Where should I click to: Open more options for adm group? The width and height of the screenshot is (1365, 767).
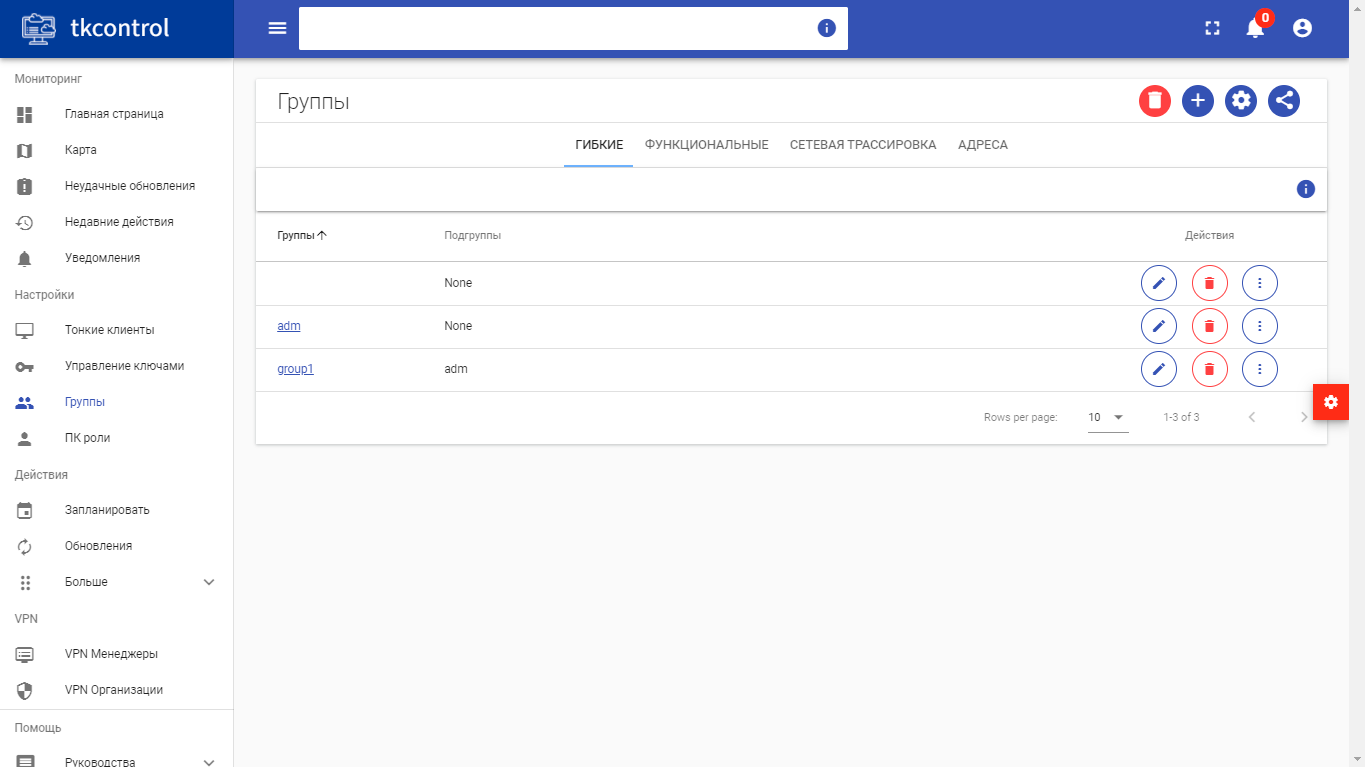click(x=1260, y=326)
